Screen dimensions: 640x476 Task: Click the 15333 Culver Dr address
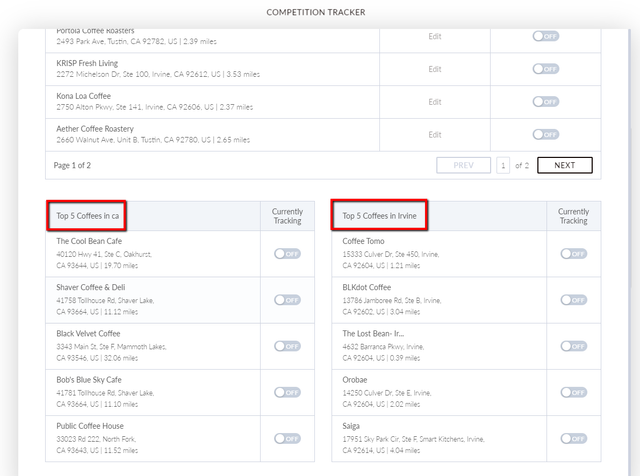391,260
